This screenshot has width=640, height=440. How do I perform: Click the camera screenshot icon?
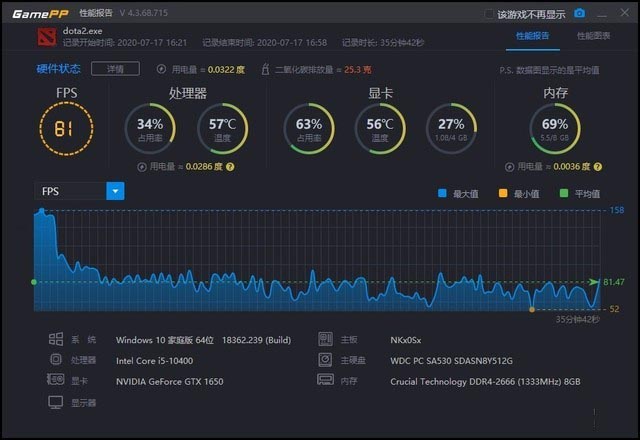pyautogui.click(x=579, y=13)
